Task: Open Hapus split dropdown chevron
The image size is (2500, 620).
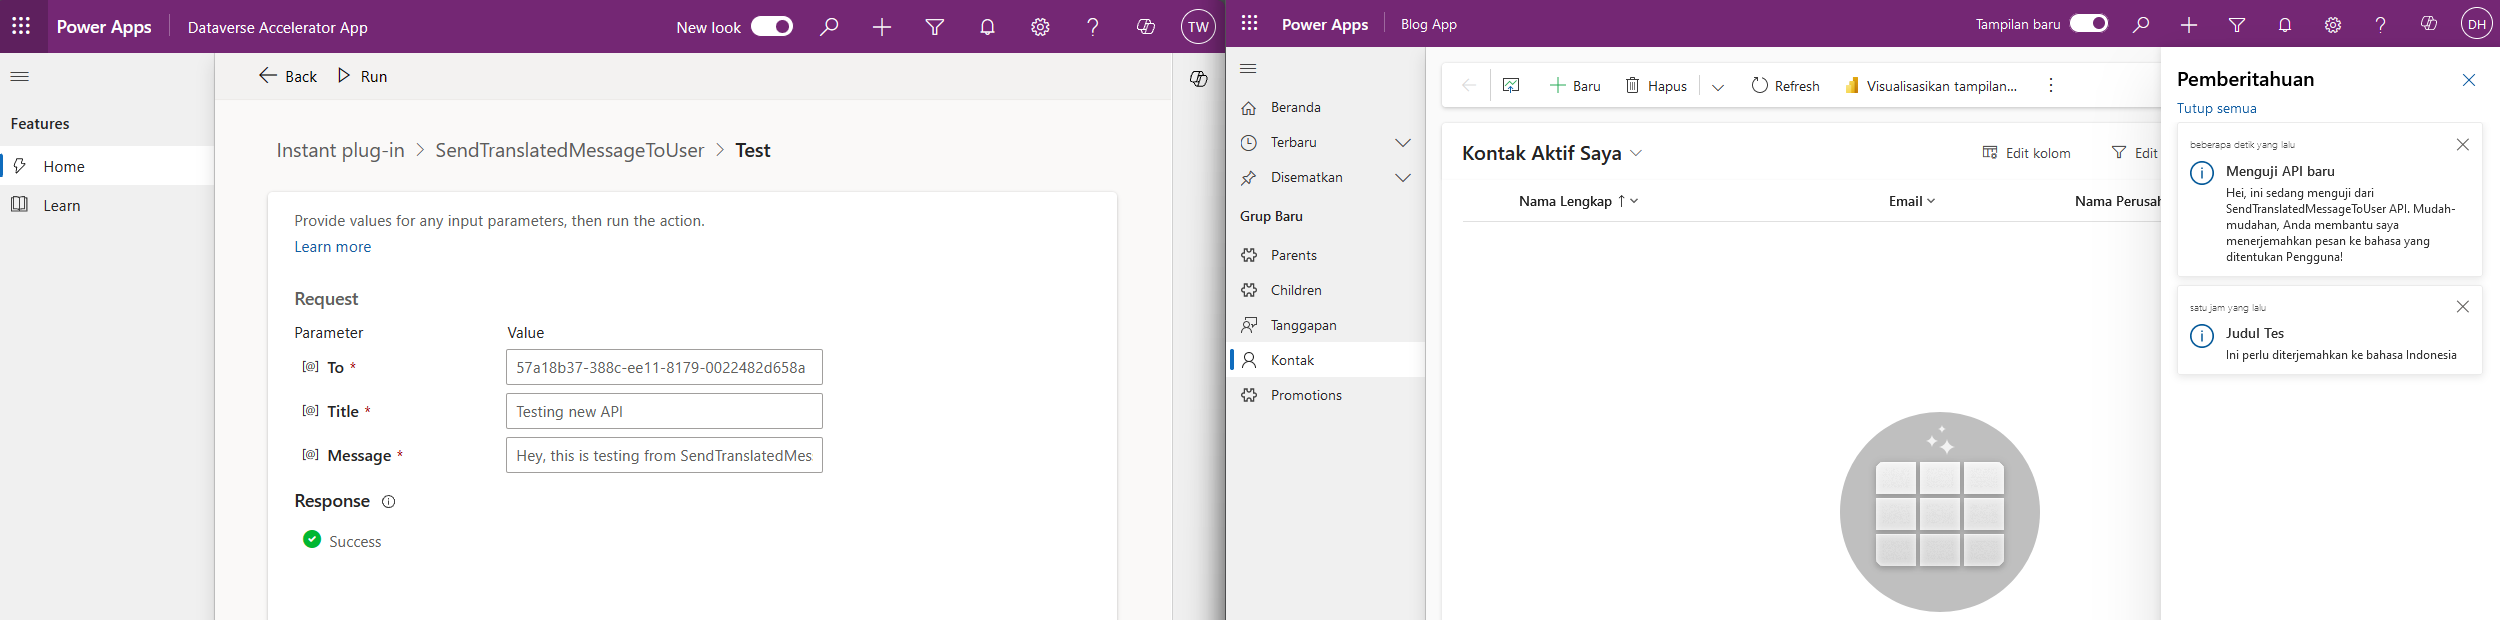Action: coord(1718,87)
